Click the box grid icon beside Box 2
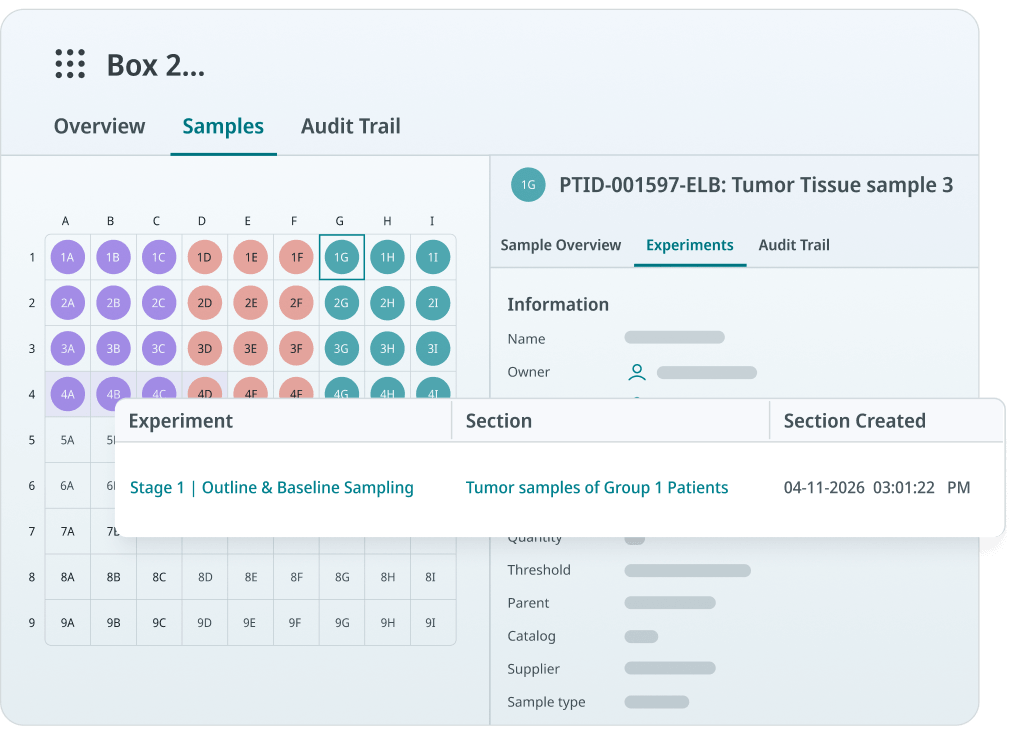Viewport: 1023px width, 735px height. [x=70, y=64]
